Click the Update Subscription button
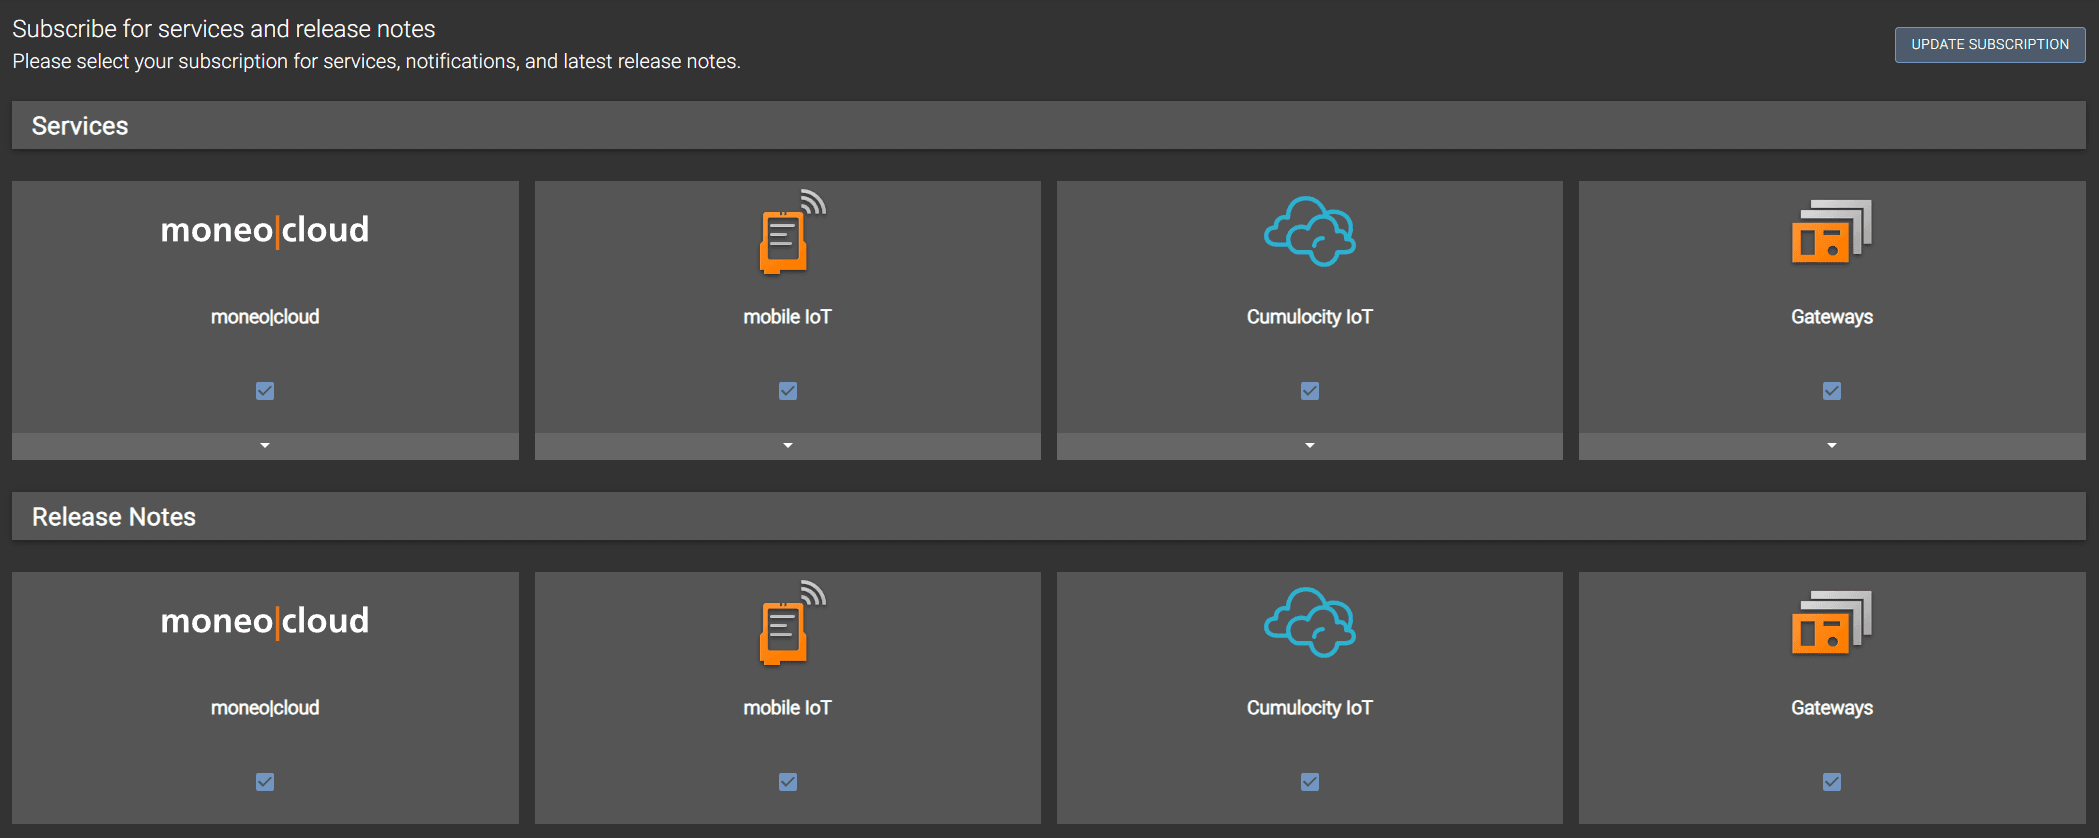The height and width of the screenshot is (838, 2099). [1989, 44]
